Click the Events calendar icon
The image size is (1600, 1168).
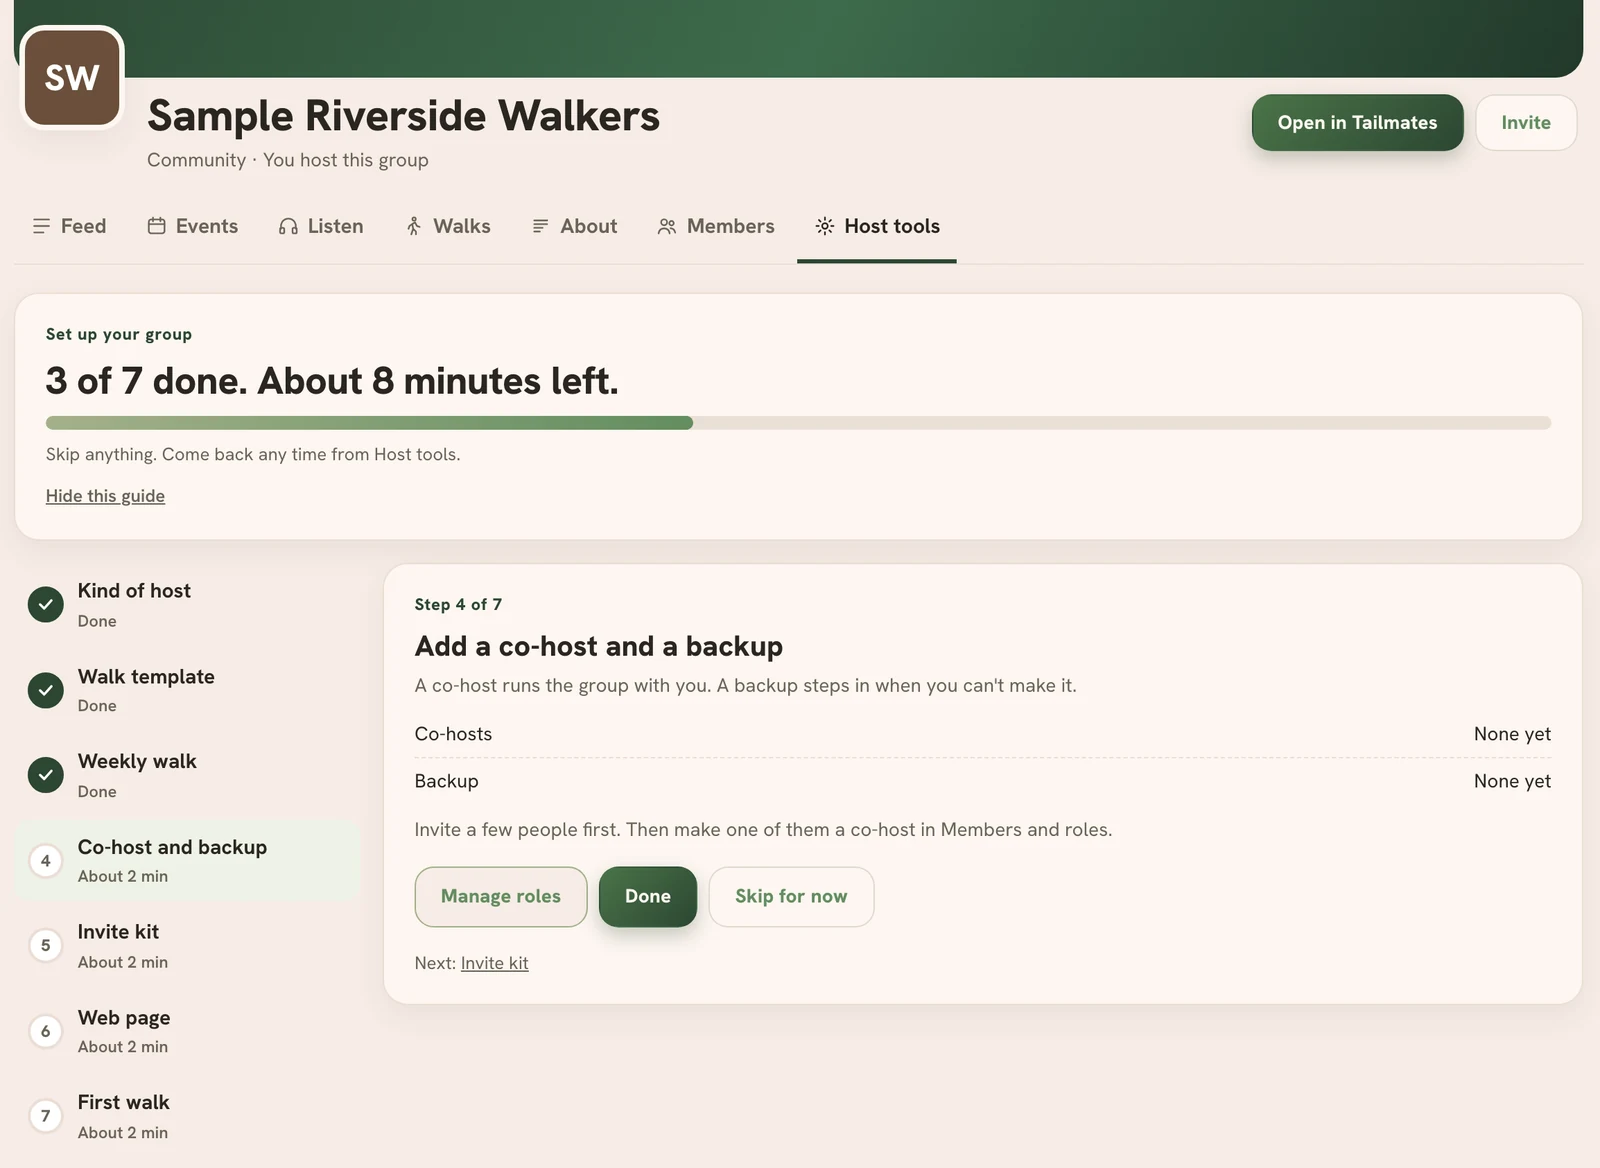pos(156,226)
